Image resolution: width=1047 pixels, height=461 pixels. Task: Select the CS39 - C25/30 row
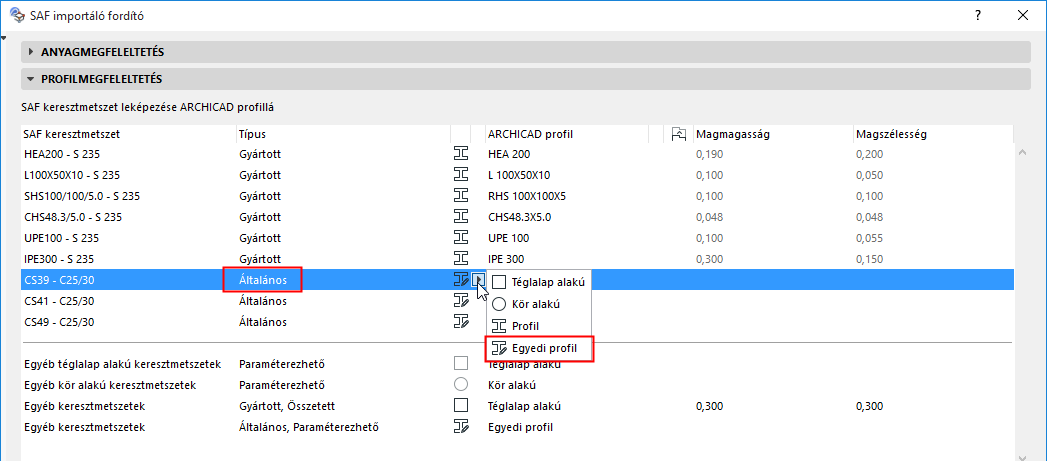pyautogui.click(x=517, y=279)
